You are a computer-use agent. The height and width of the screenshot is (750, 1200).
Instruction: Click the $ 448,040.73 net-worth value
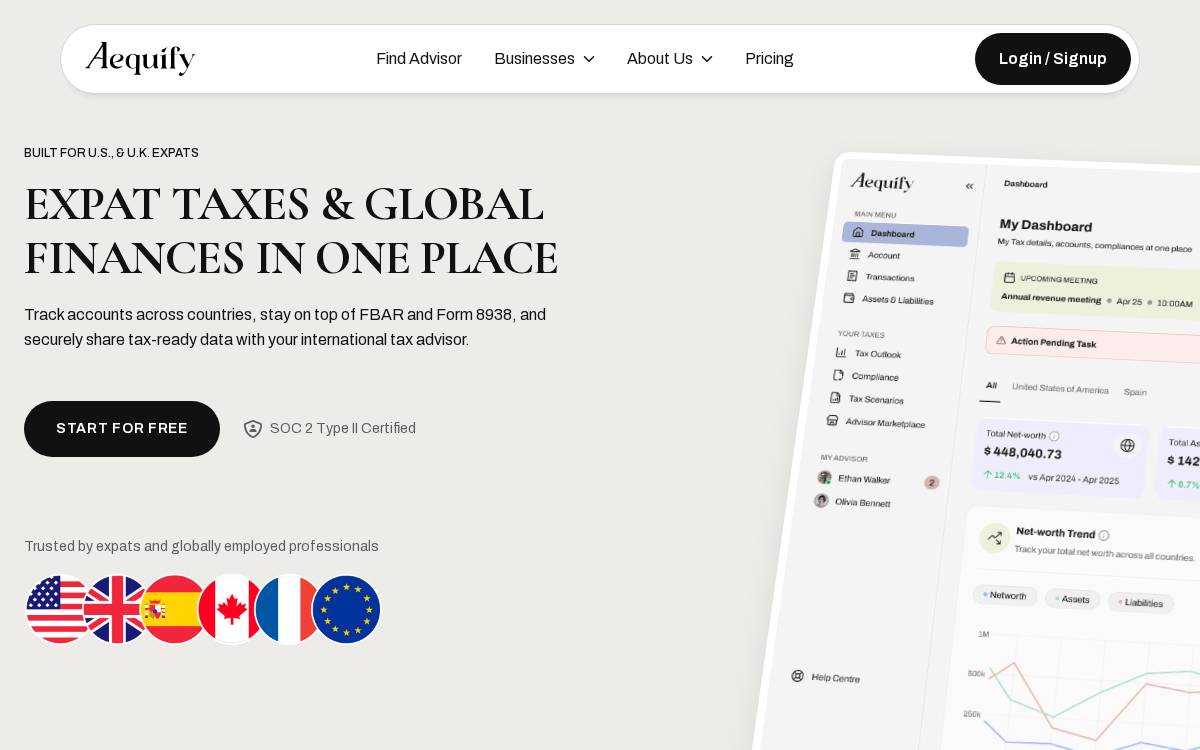pos(1022,452)
